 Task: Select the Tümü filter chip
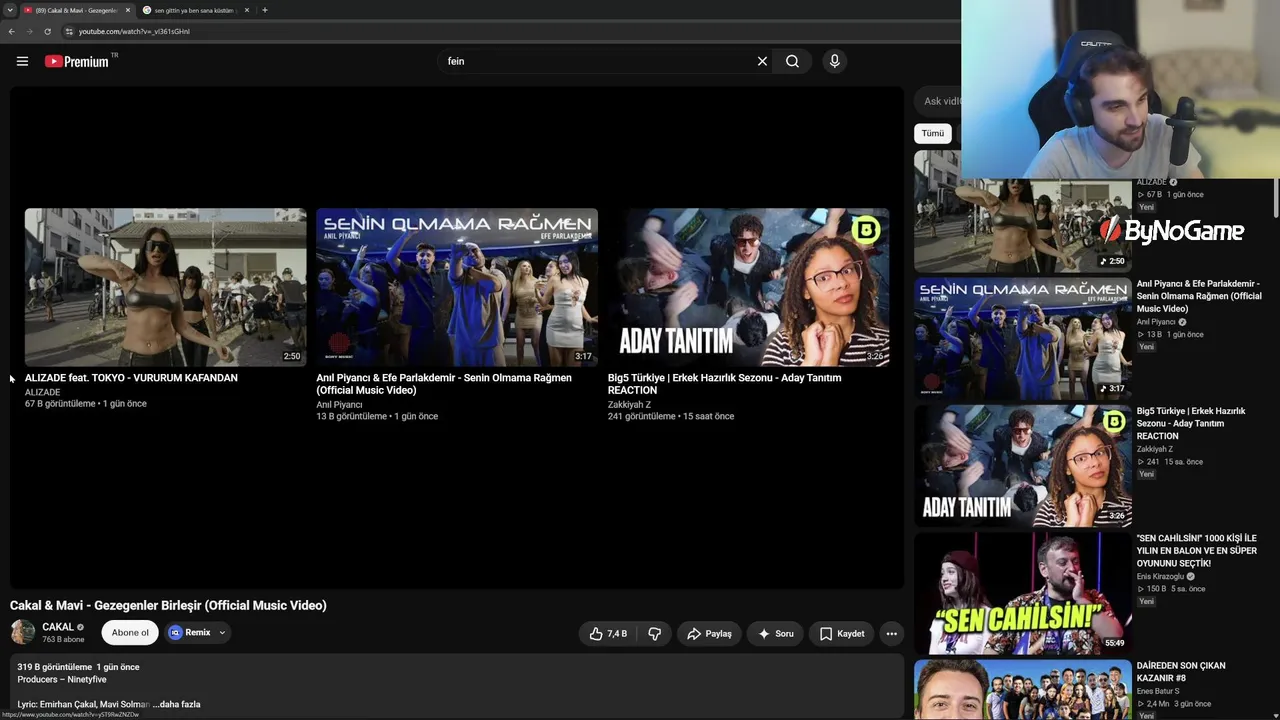click(933, 133)
